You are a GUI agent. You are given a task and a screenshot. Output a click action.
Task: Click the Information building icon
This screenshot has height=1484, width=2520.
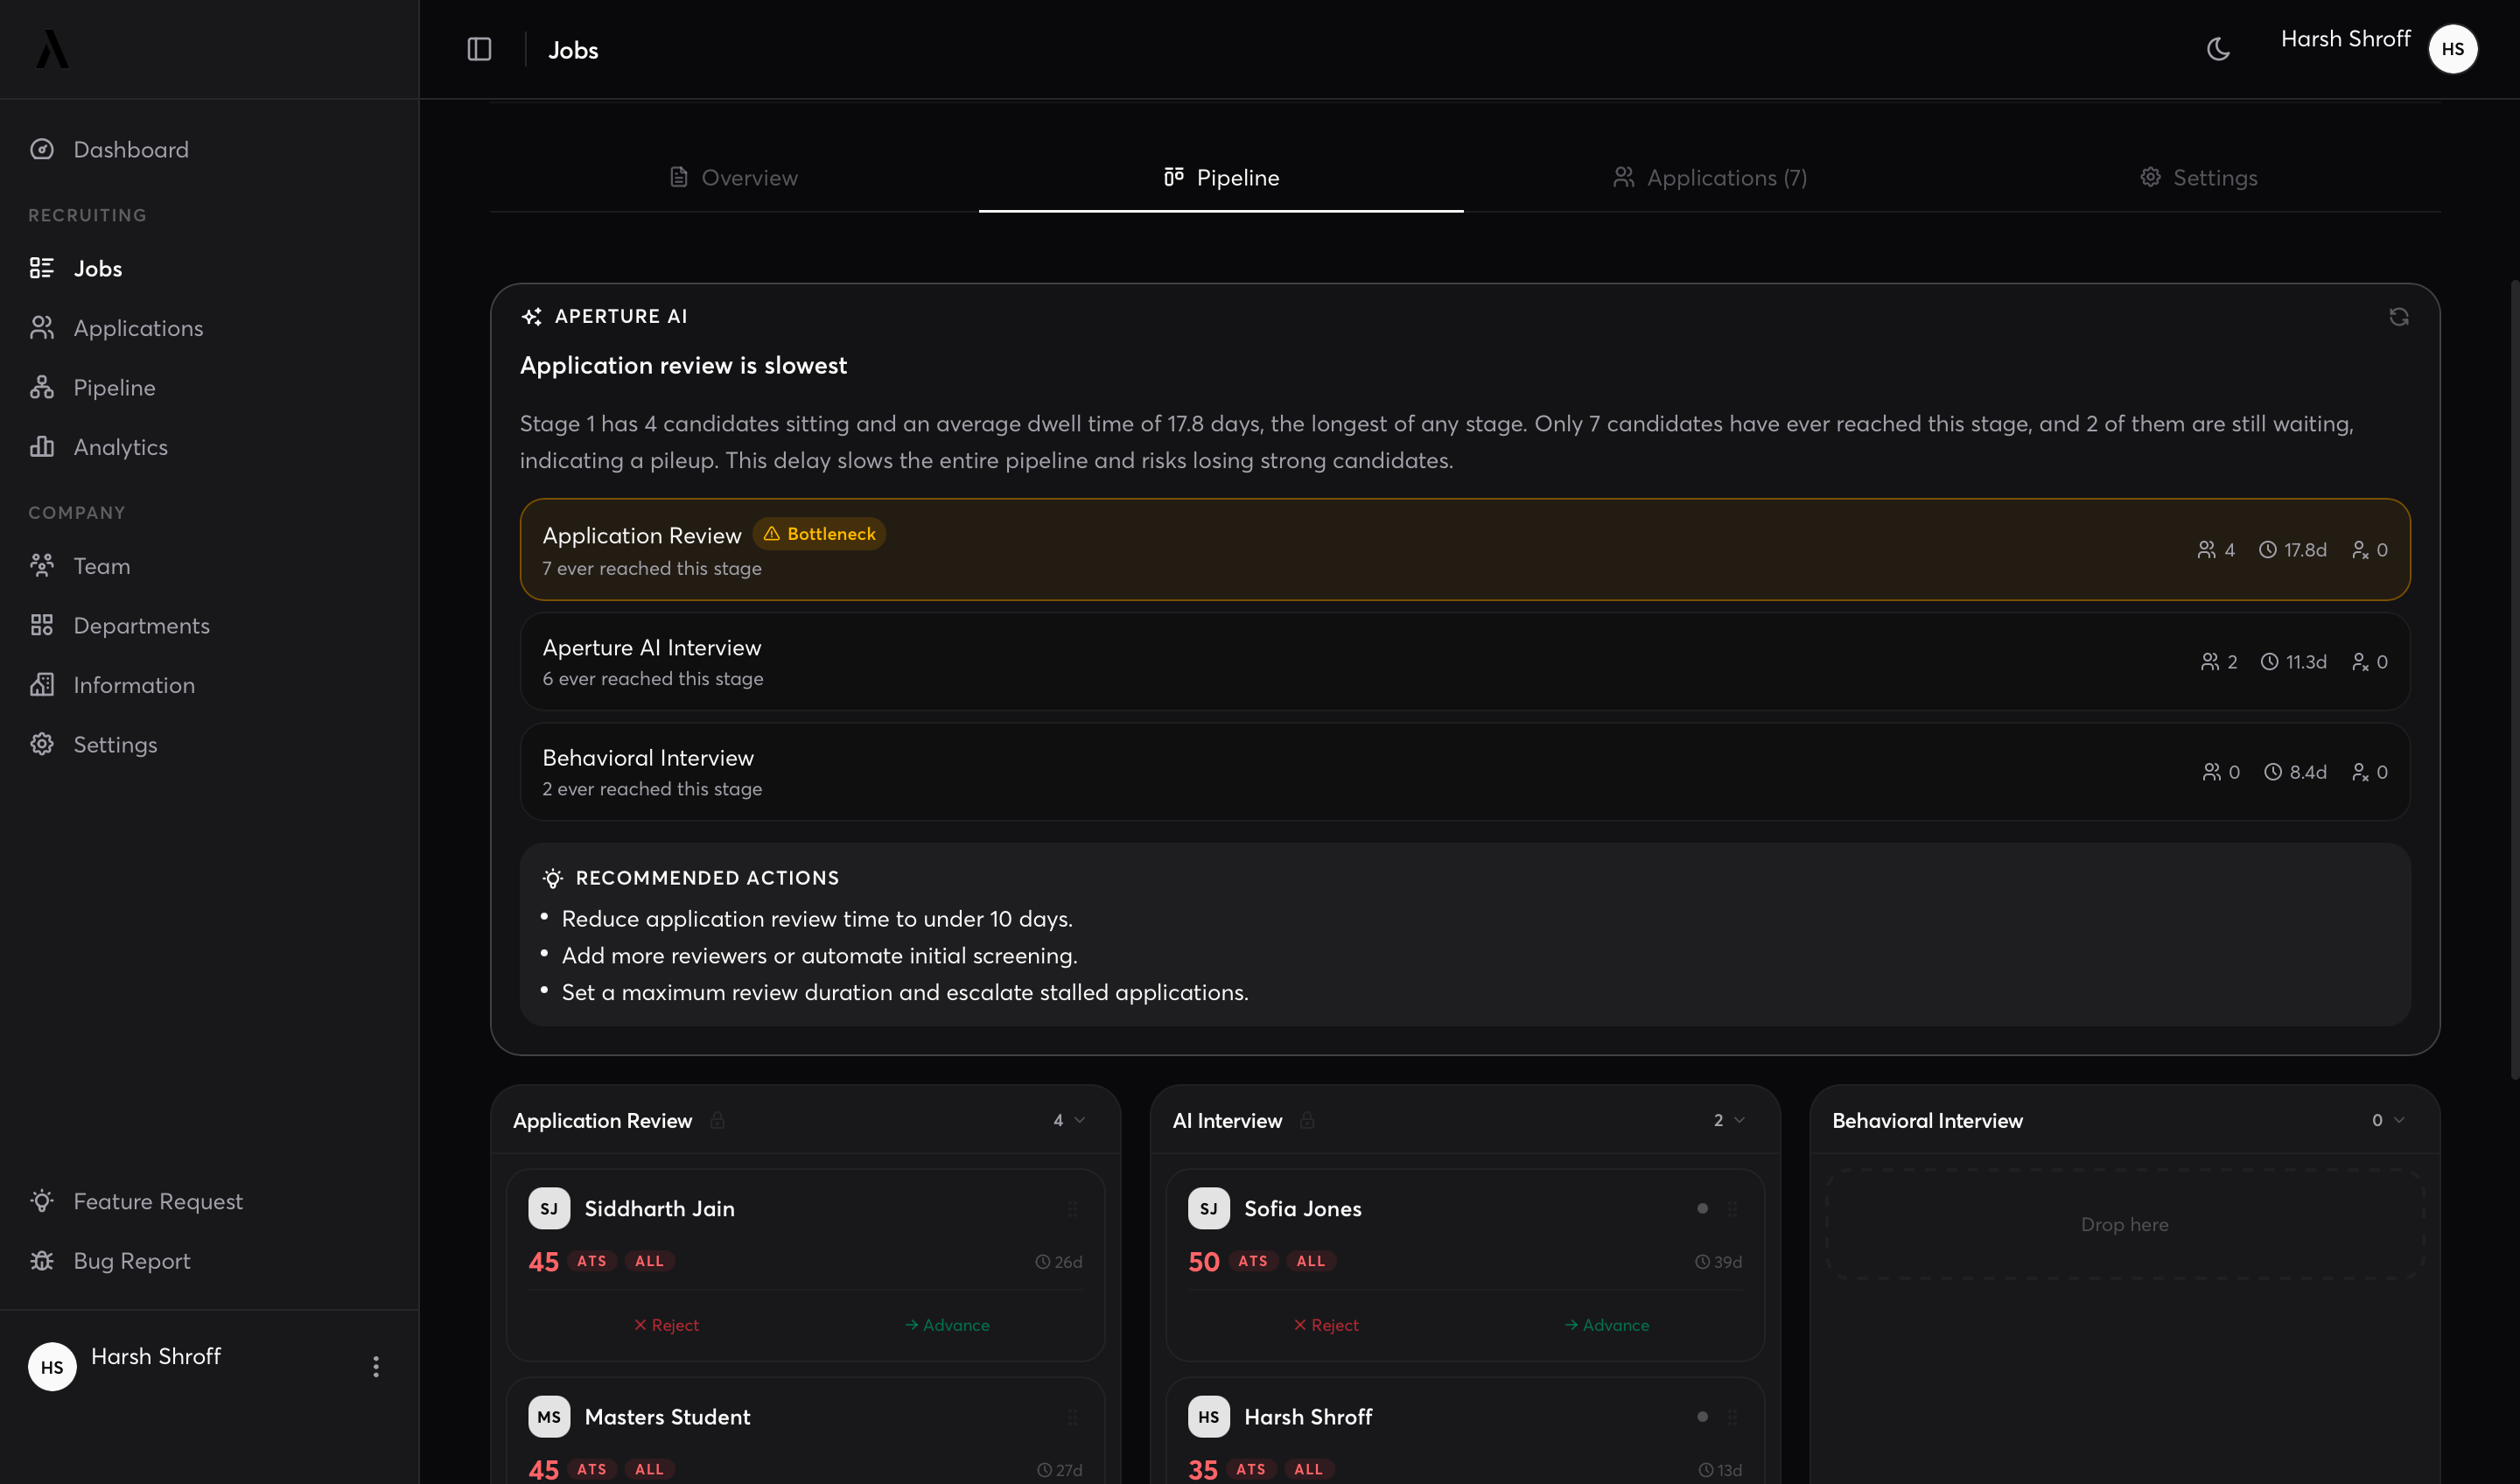[41, 685]
